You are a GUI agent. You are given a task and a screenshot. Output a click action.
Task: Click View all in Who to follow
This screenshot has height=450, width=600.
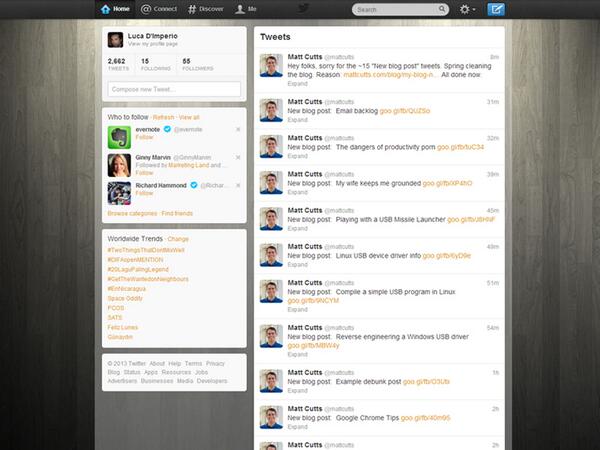tap(189, 117)
